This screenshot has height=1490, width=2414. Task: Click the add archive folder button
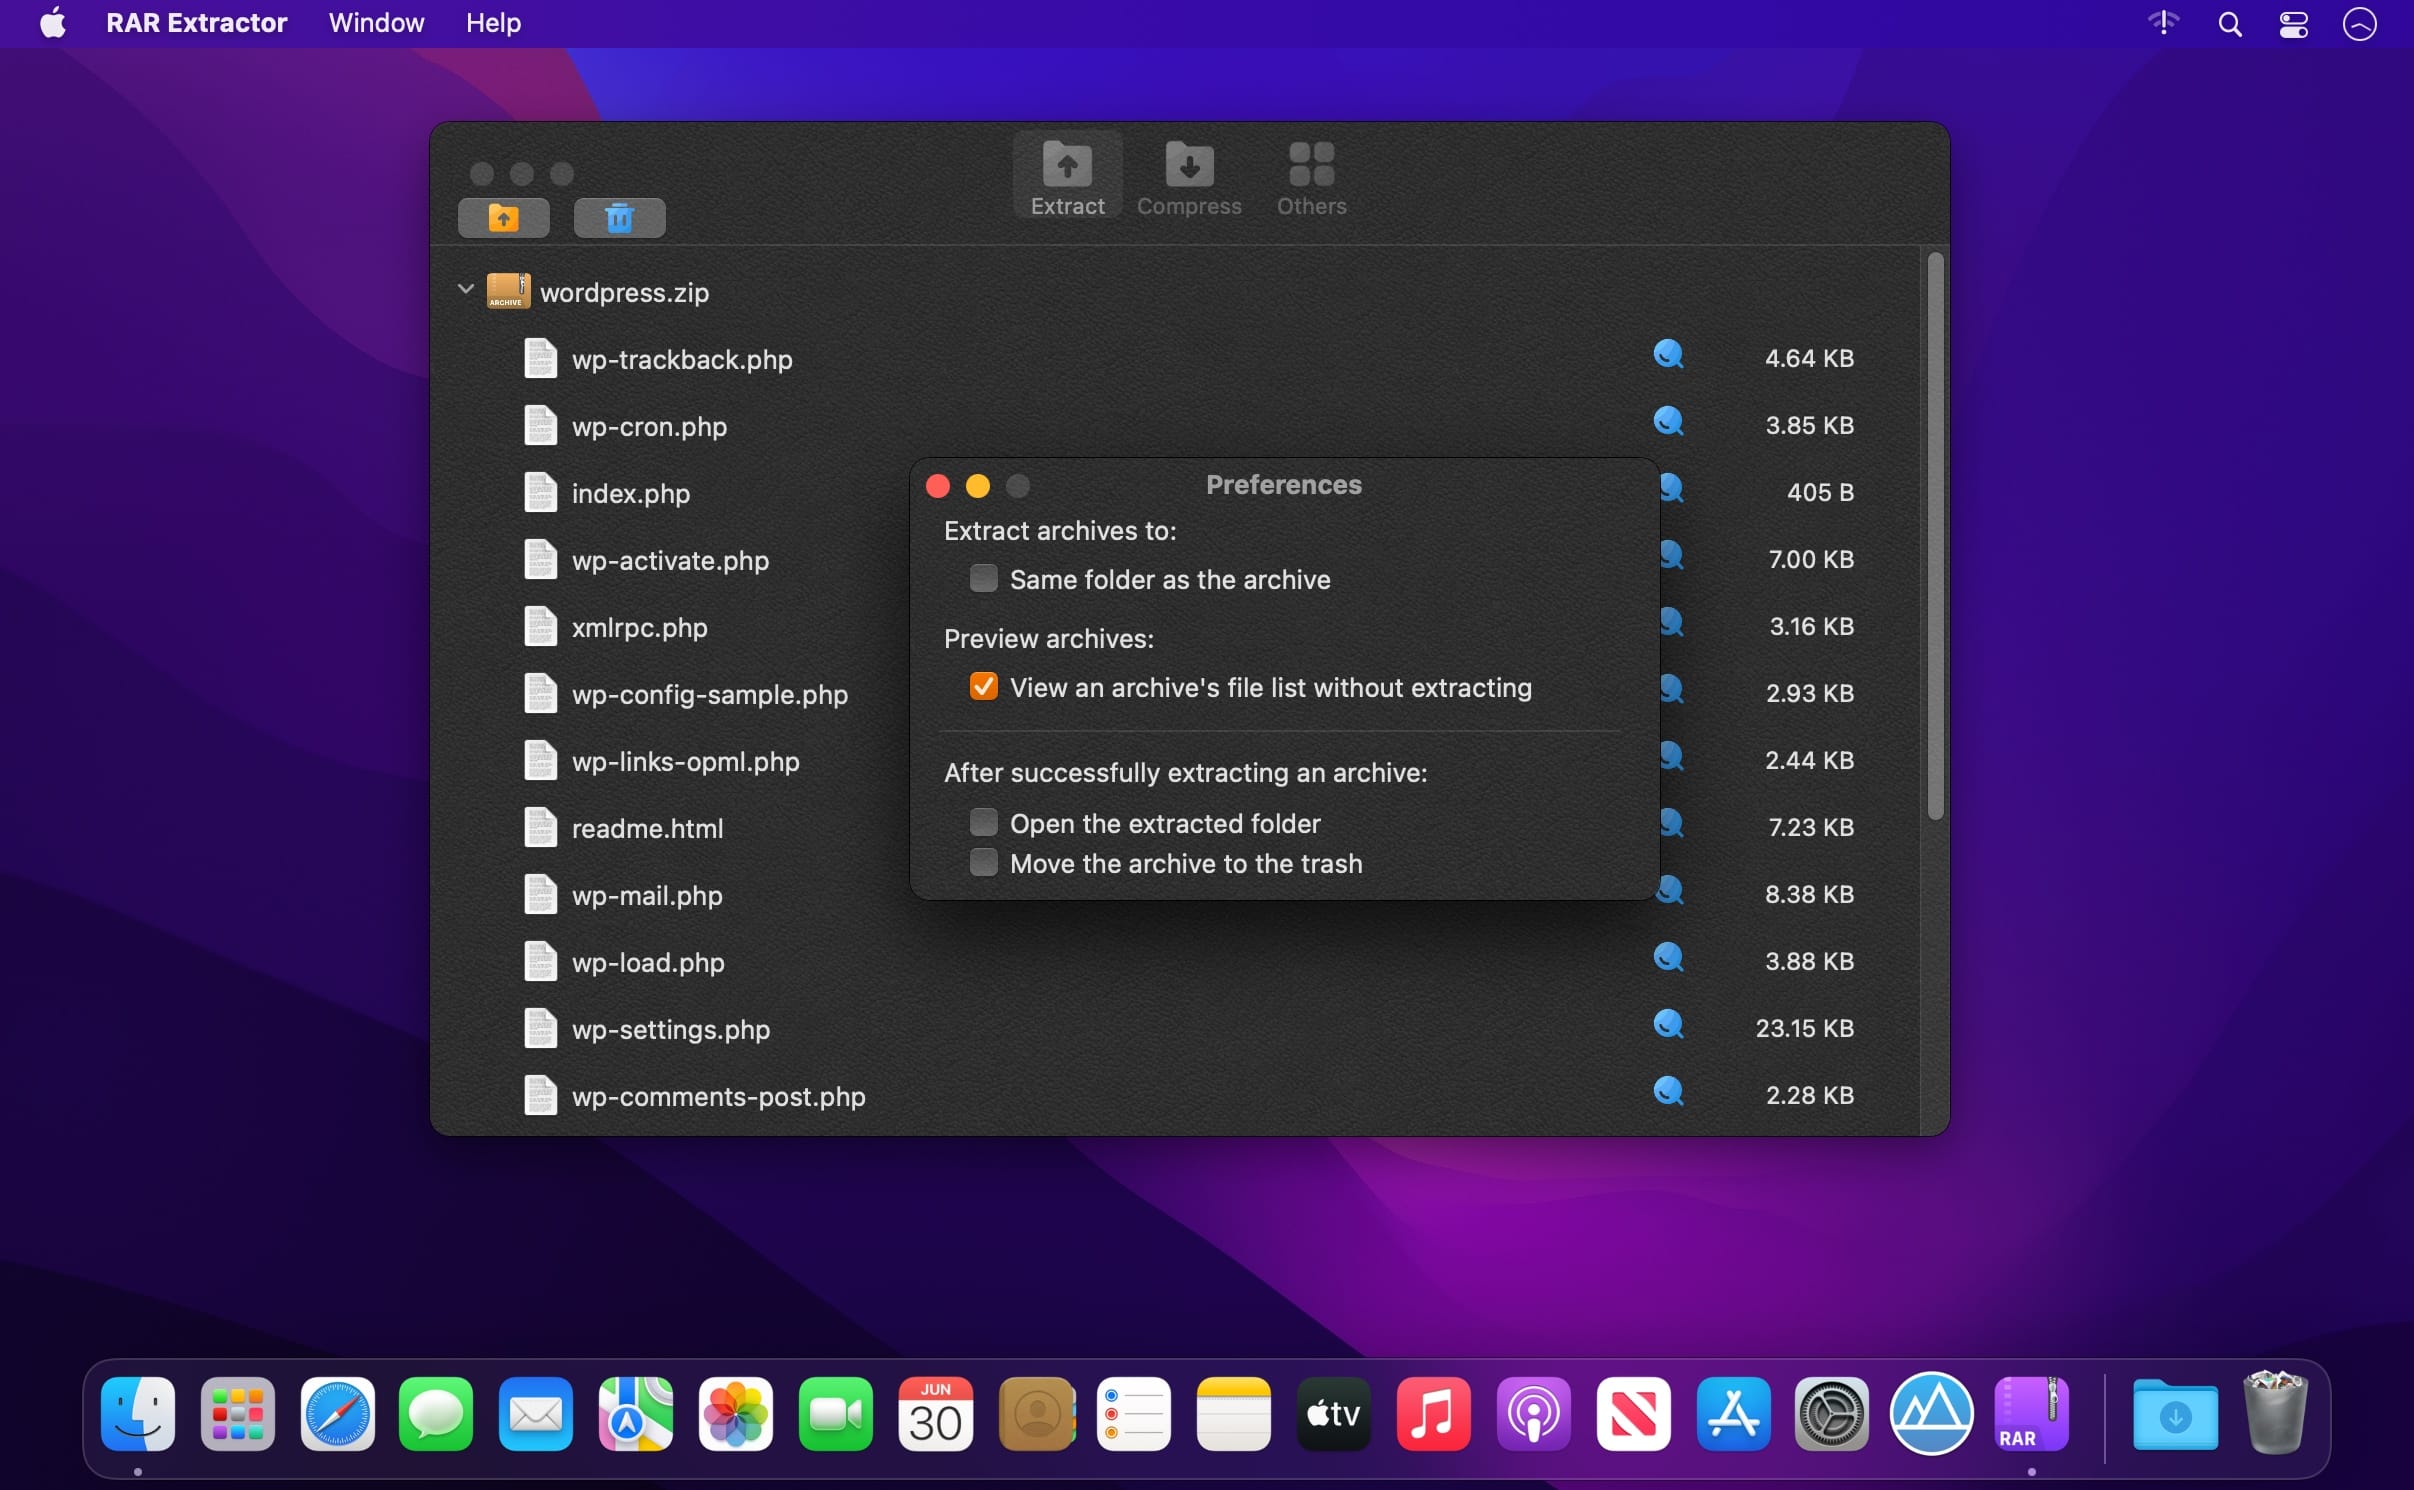point(503,217)
